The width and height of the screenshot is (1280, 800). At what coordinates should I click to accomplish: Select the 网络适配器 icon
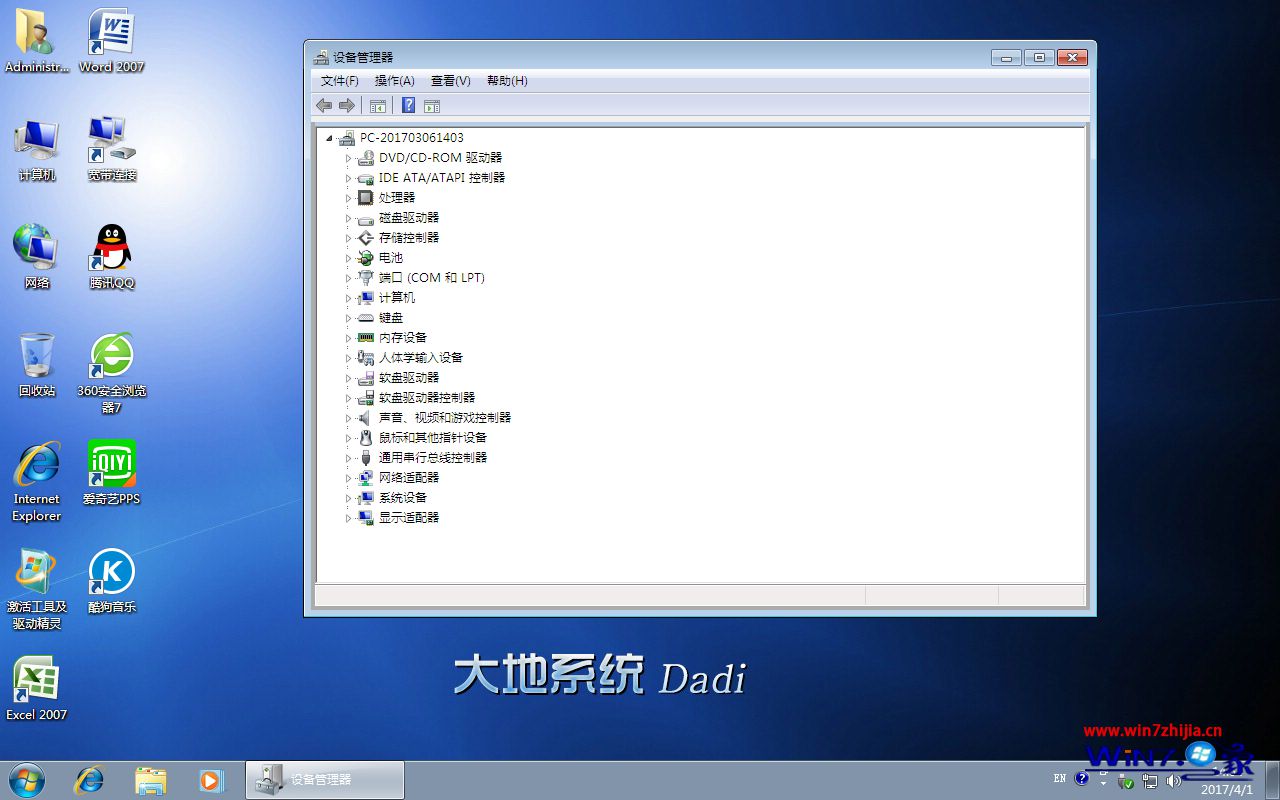click(x=366, y=478)
